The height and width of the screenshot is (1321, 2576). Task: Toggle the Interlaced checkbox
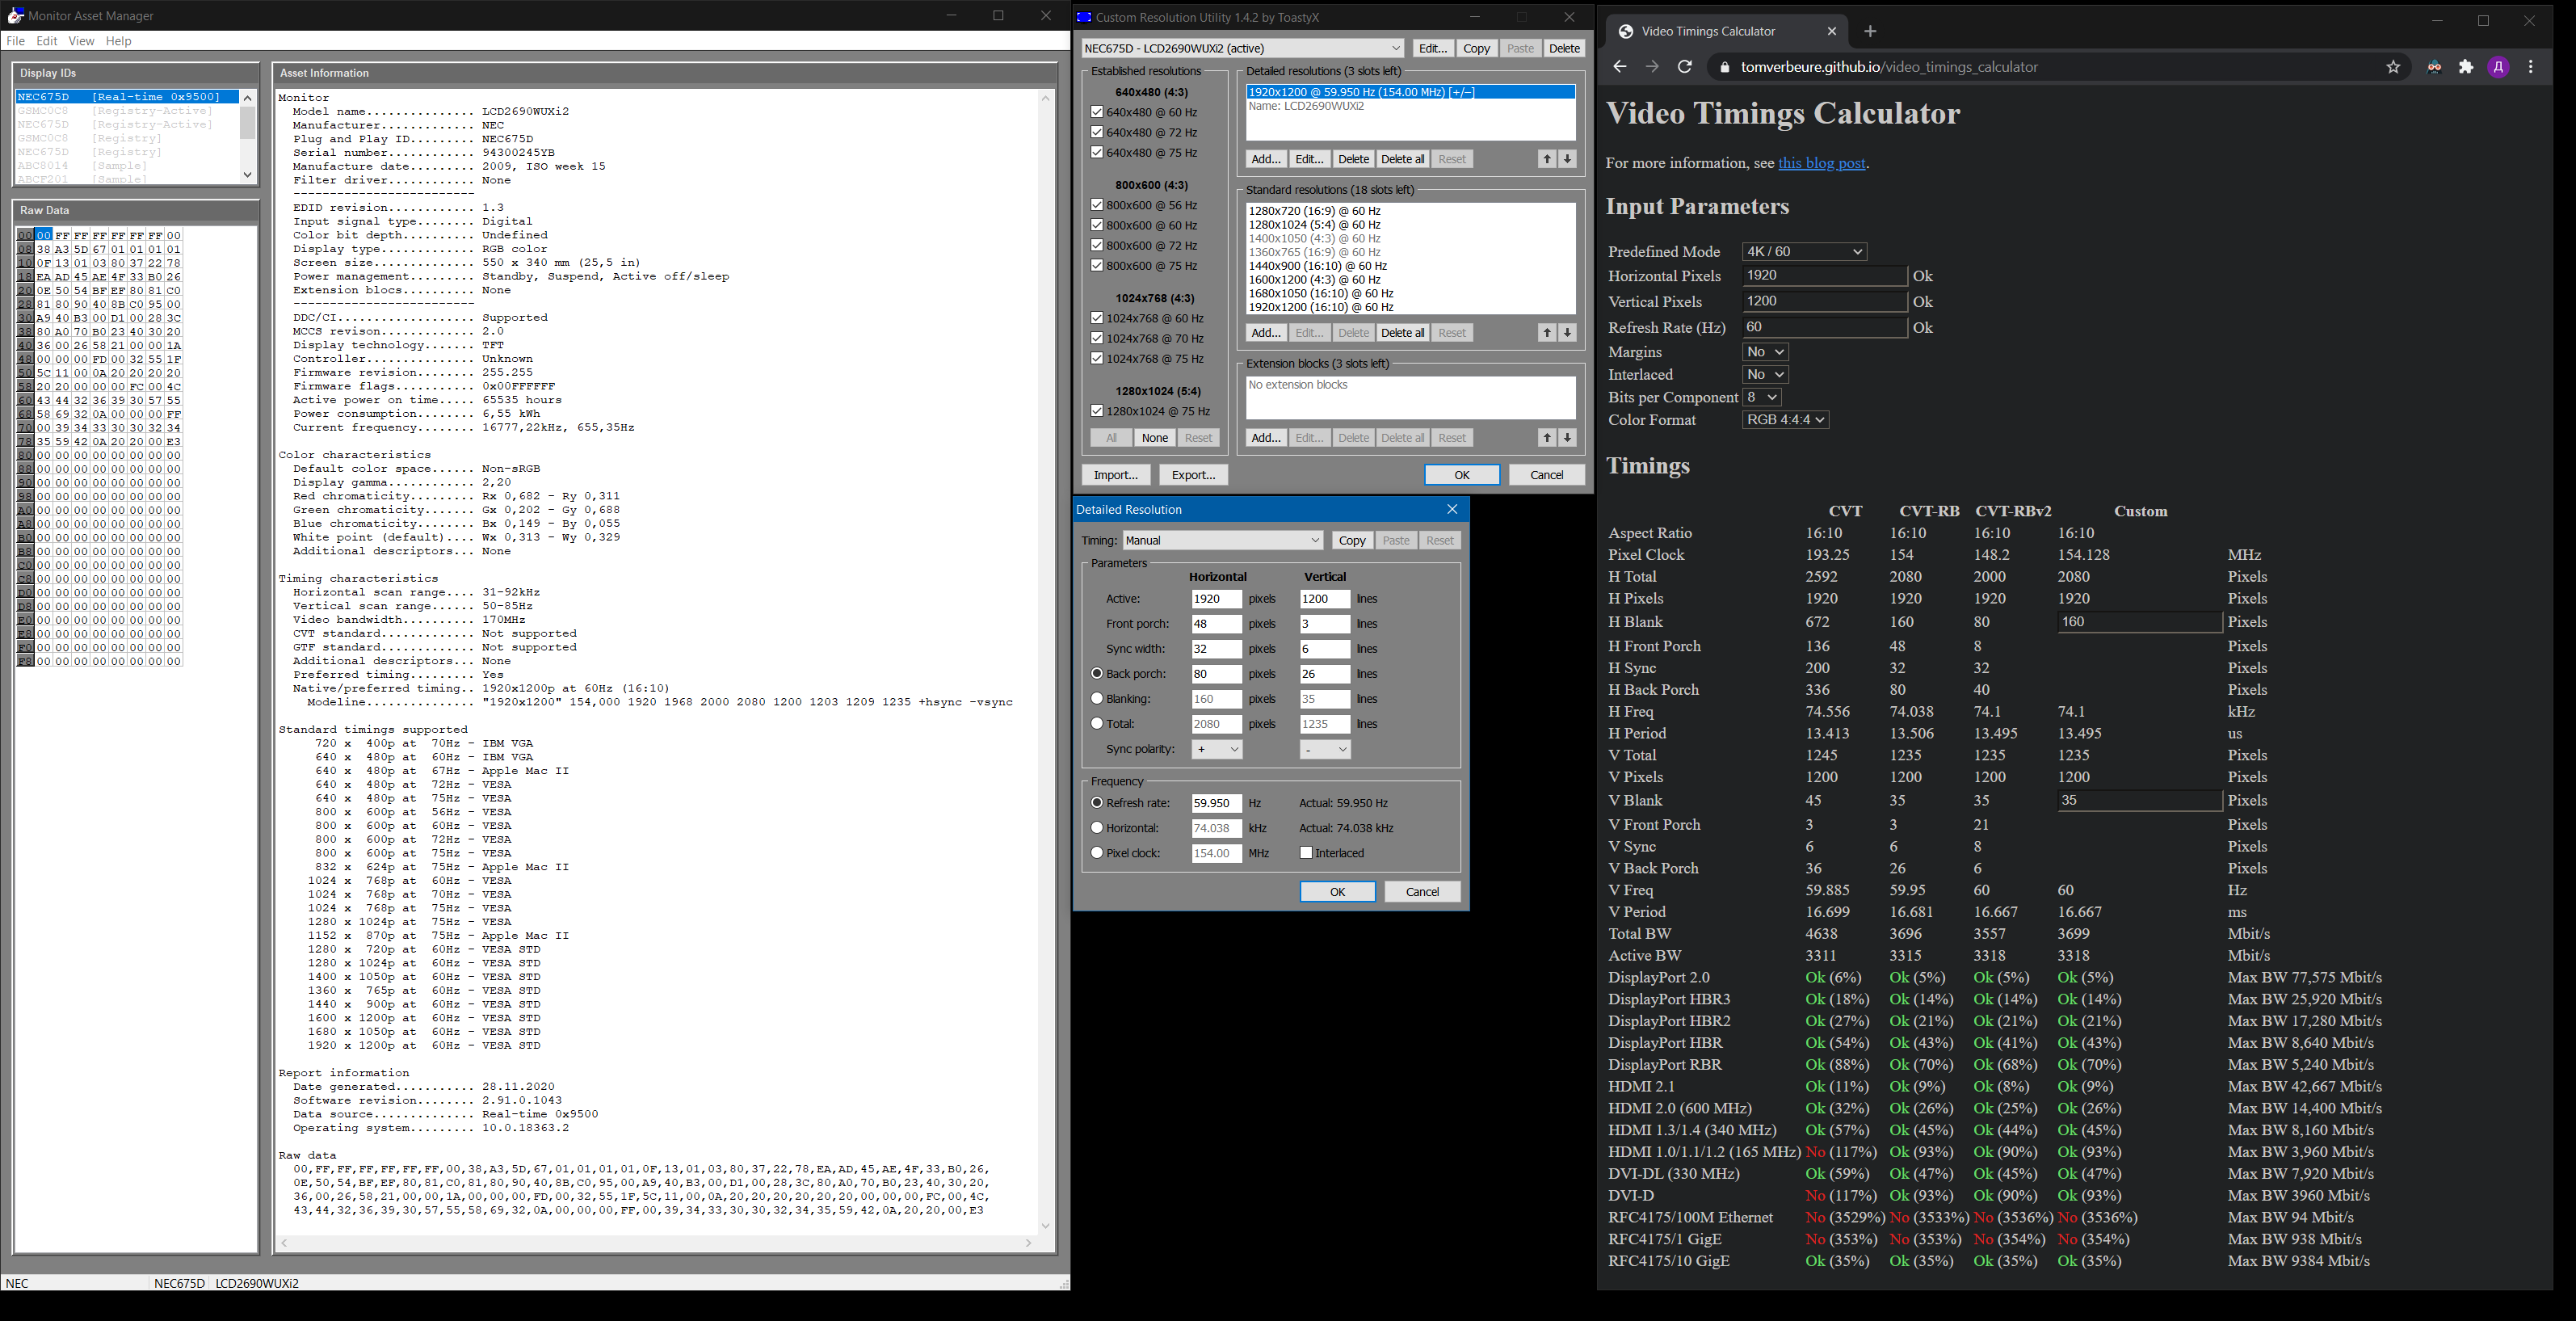pyautogui.click(x=1306, y=853)
